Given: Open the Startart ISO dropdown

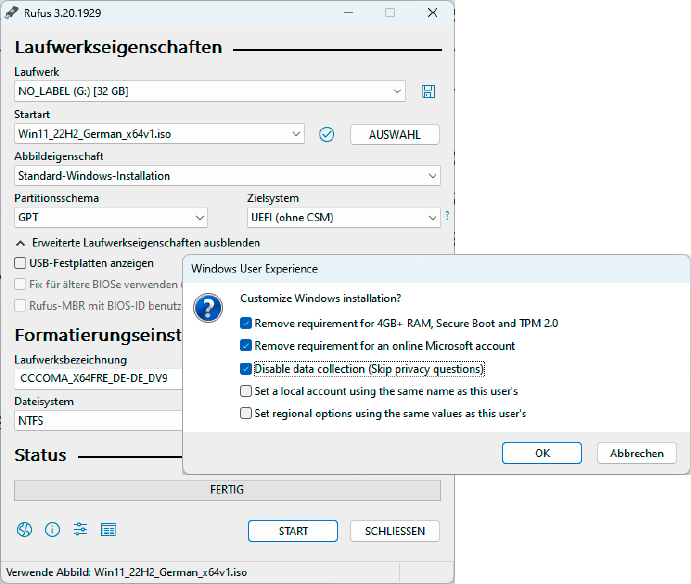Looking at the screenshot, I should pos(159,134).
